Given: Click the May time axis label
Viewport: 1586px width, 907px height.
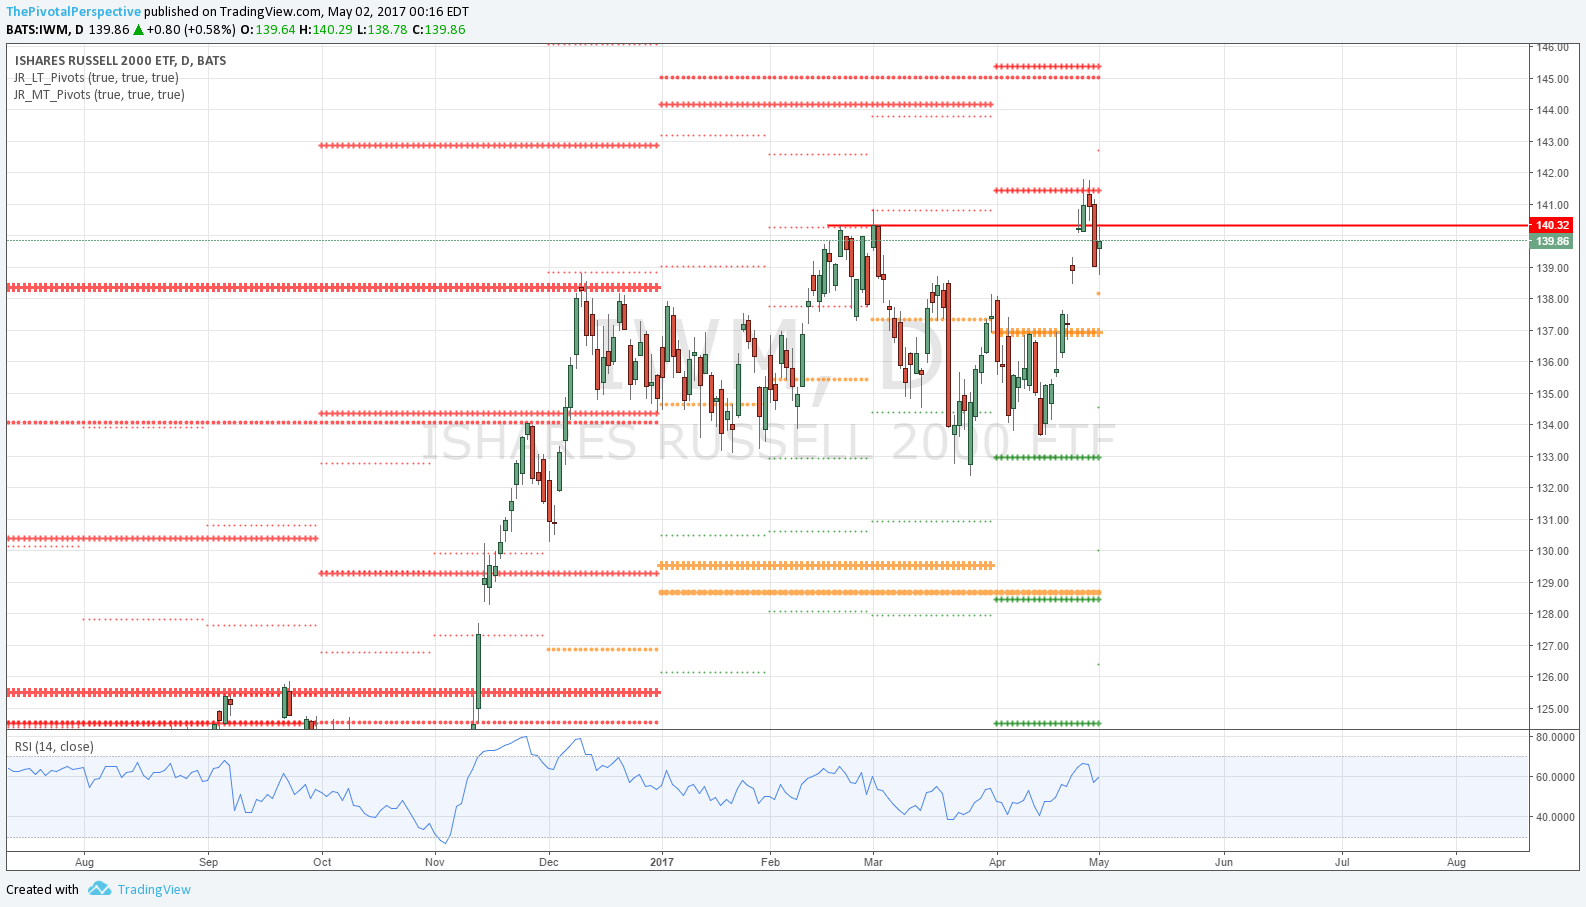Looking at the screenshot, I should point(1099,862).
